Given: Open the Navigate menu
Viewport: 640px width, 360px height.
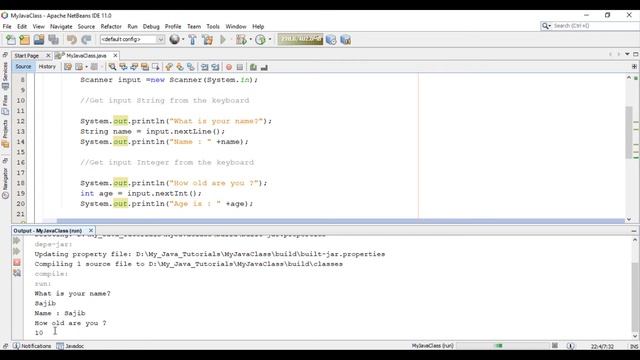Looking at the screenshot, I should (61, 27).
